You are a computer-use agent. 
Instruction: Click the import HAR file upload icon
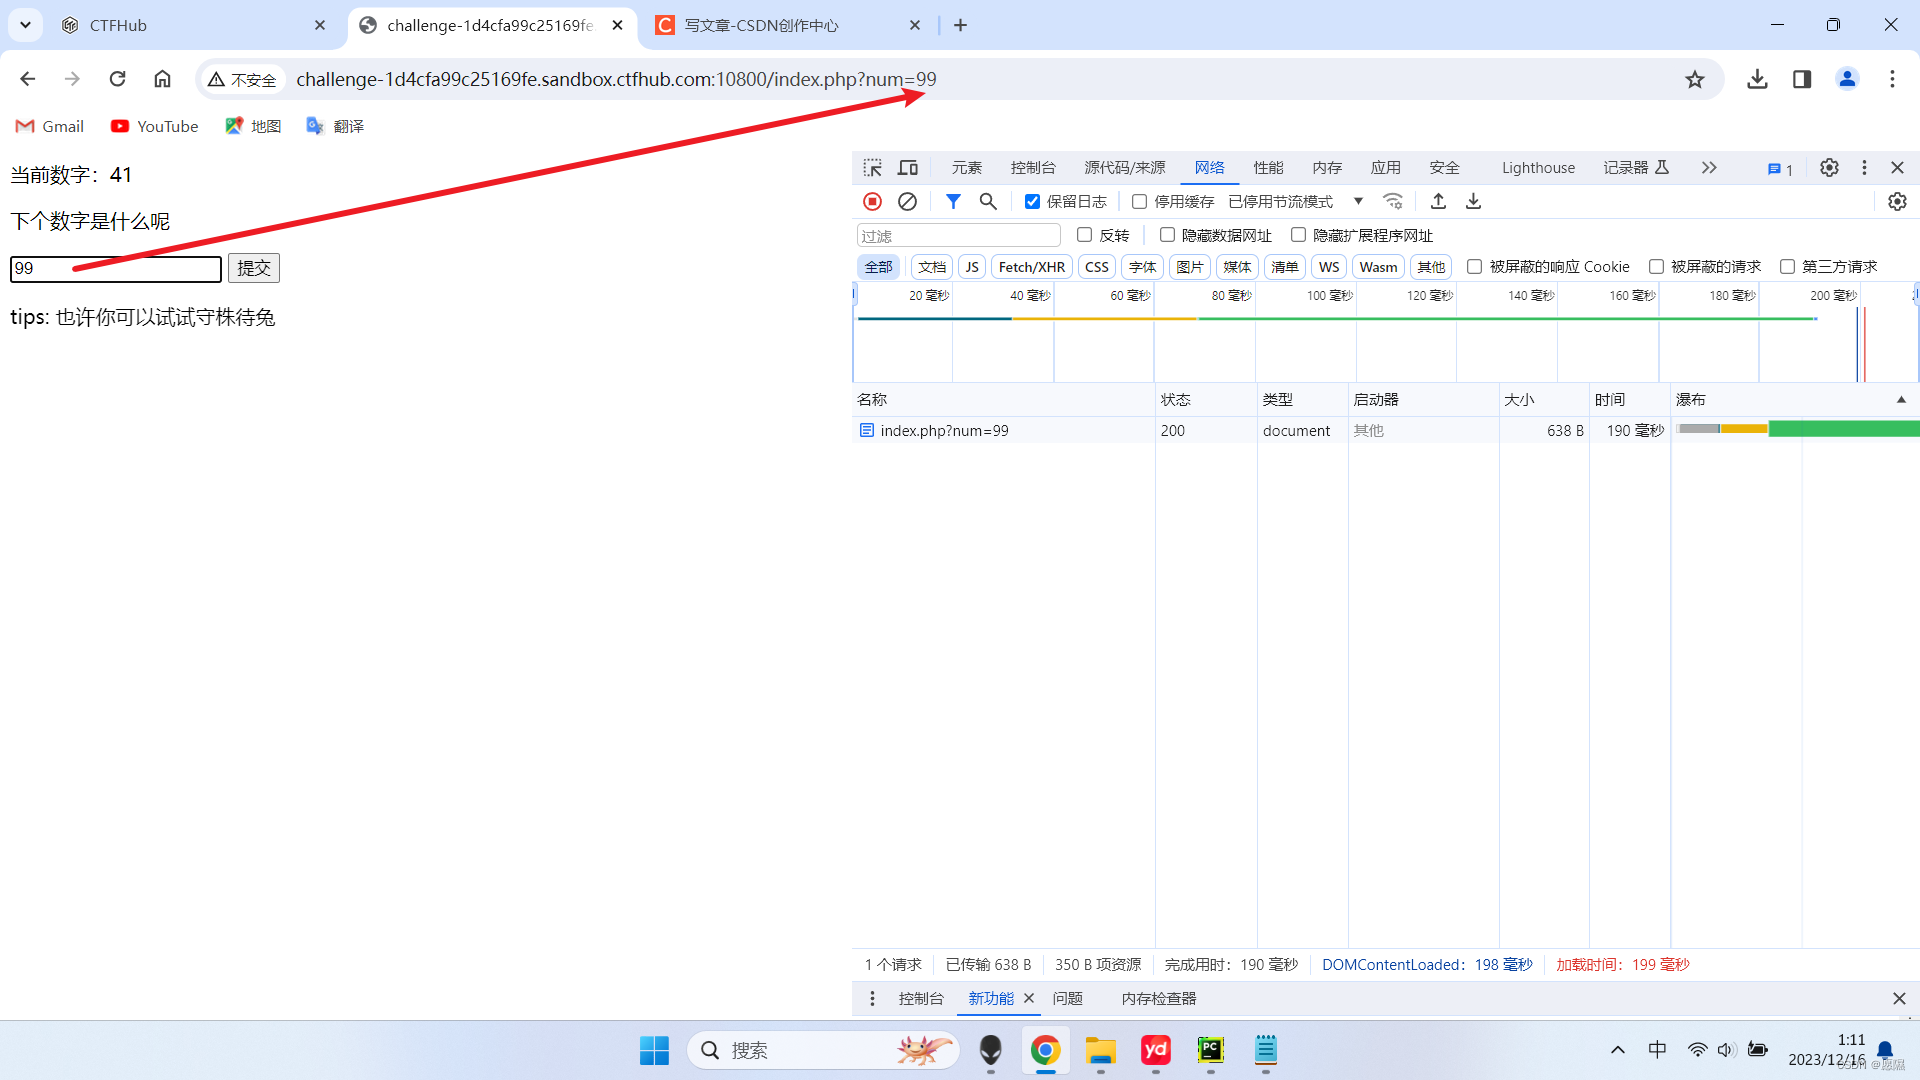point(1438,201)
